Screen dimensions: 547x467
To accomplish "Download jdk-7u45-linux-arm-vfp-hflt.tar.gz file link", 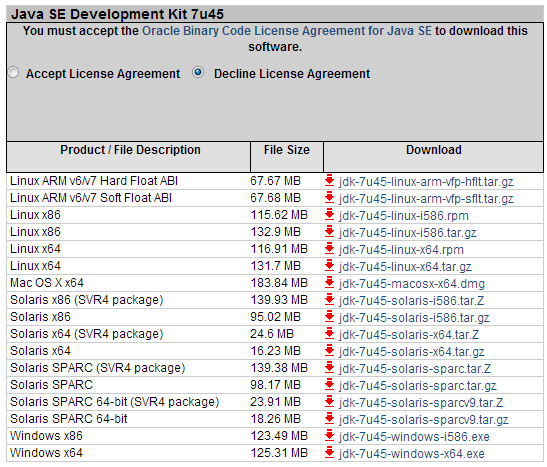I will pos(426,182).
